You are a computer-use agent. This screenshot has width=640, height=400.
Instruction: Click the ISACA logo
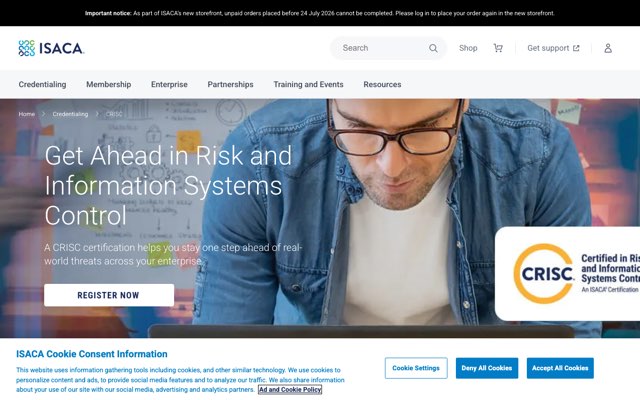pyautogui.click(x=51, y=48)
